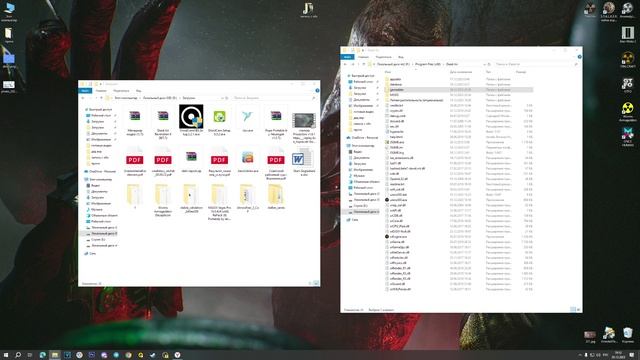Open recent locations dropdown in Загрузки window
Image resolution: width=640 pixels, height=360 pixels.
click(x=96, y=98)
